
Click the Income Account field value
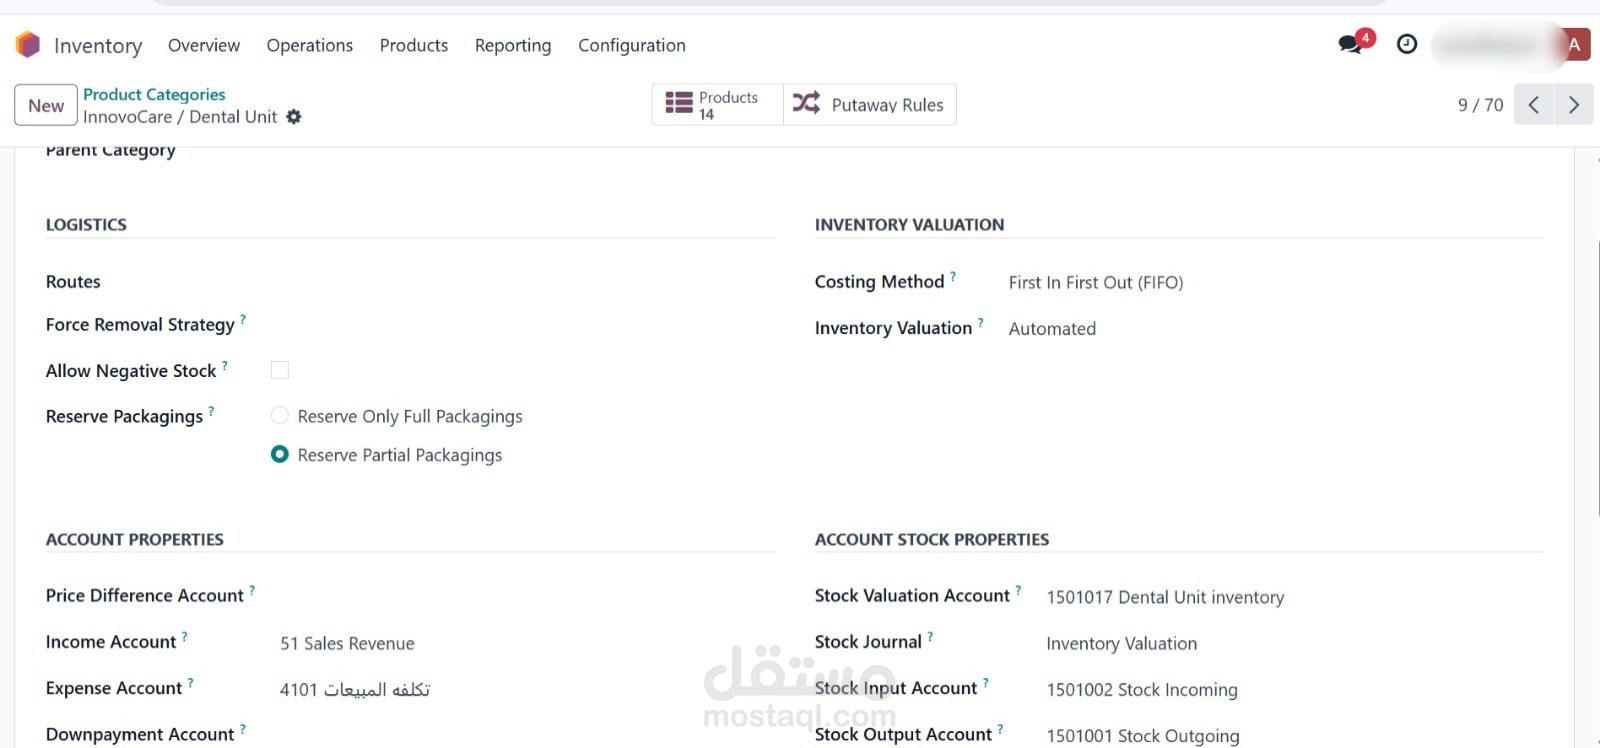click(347, 643)
